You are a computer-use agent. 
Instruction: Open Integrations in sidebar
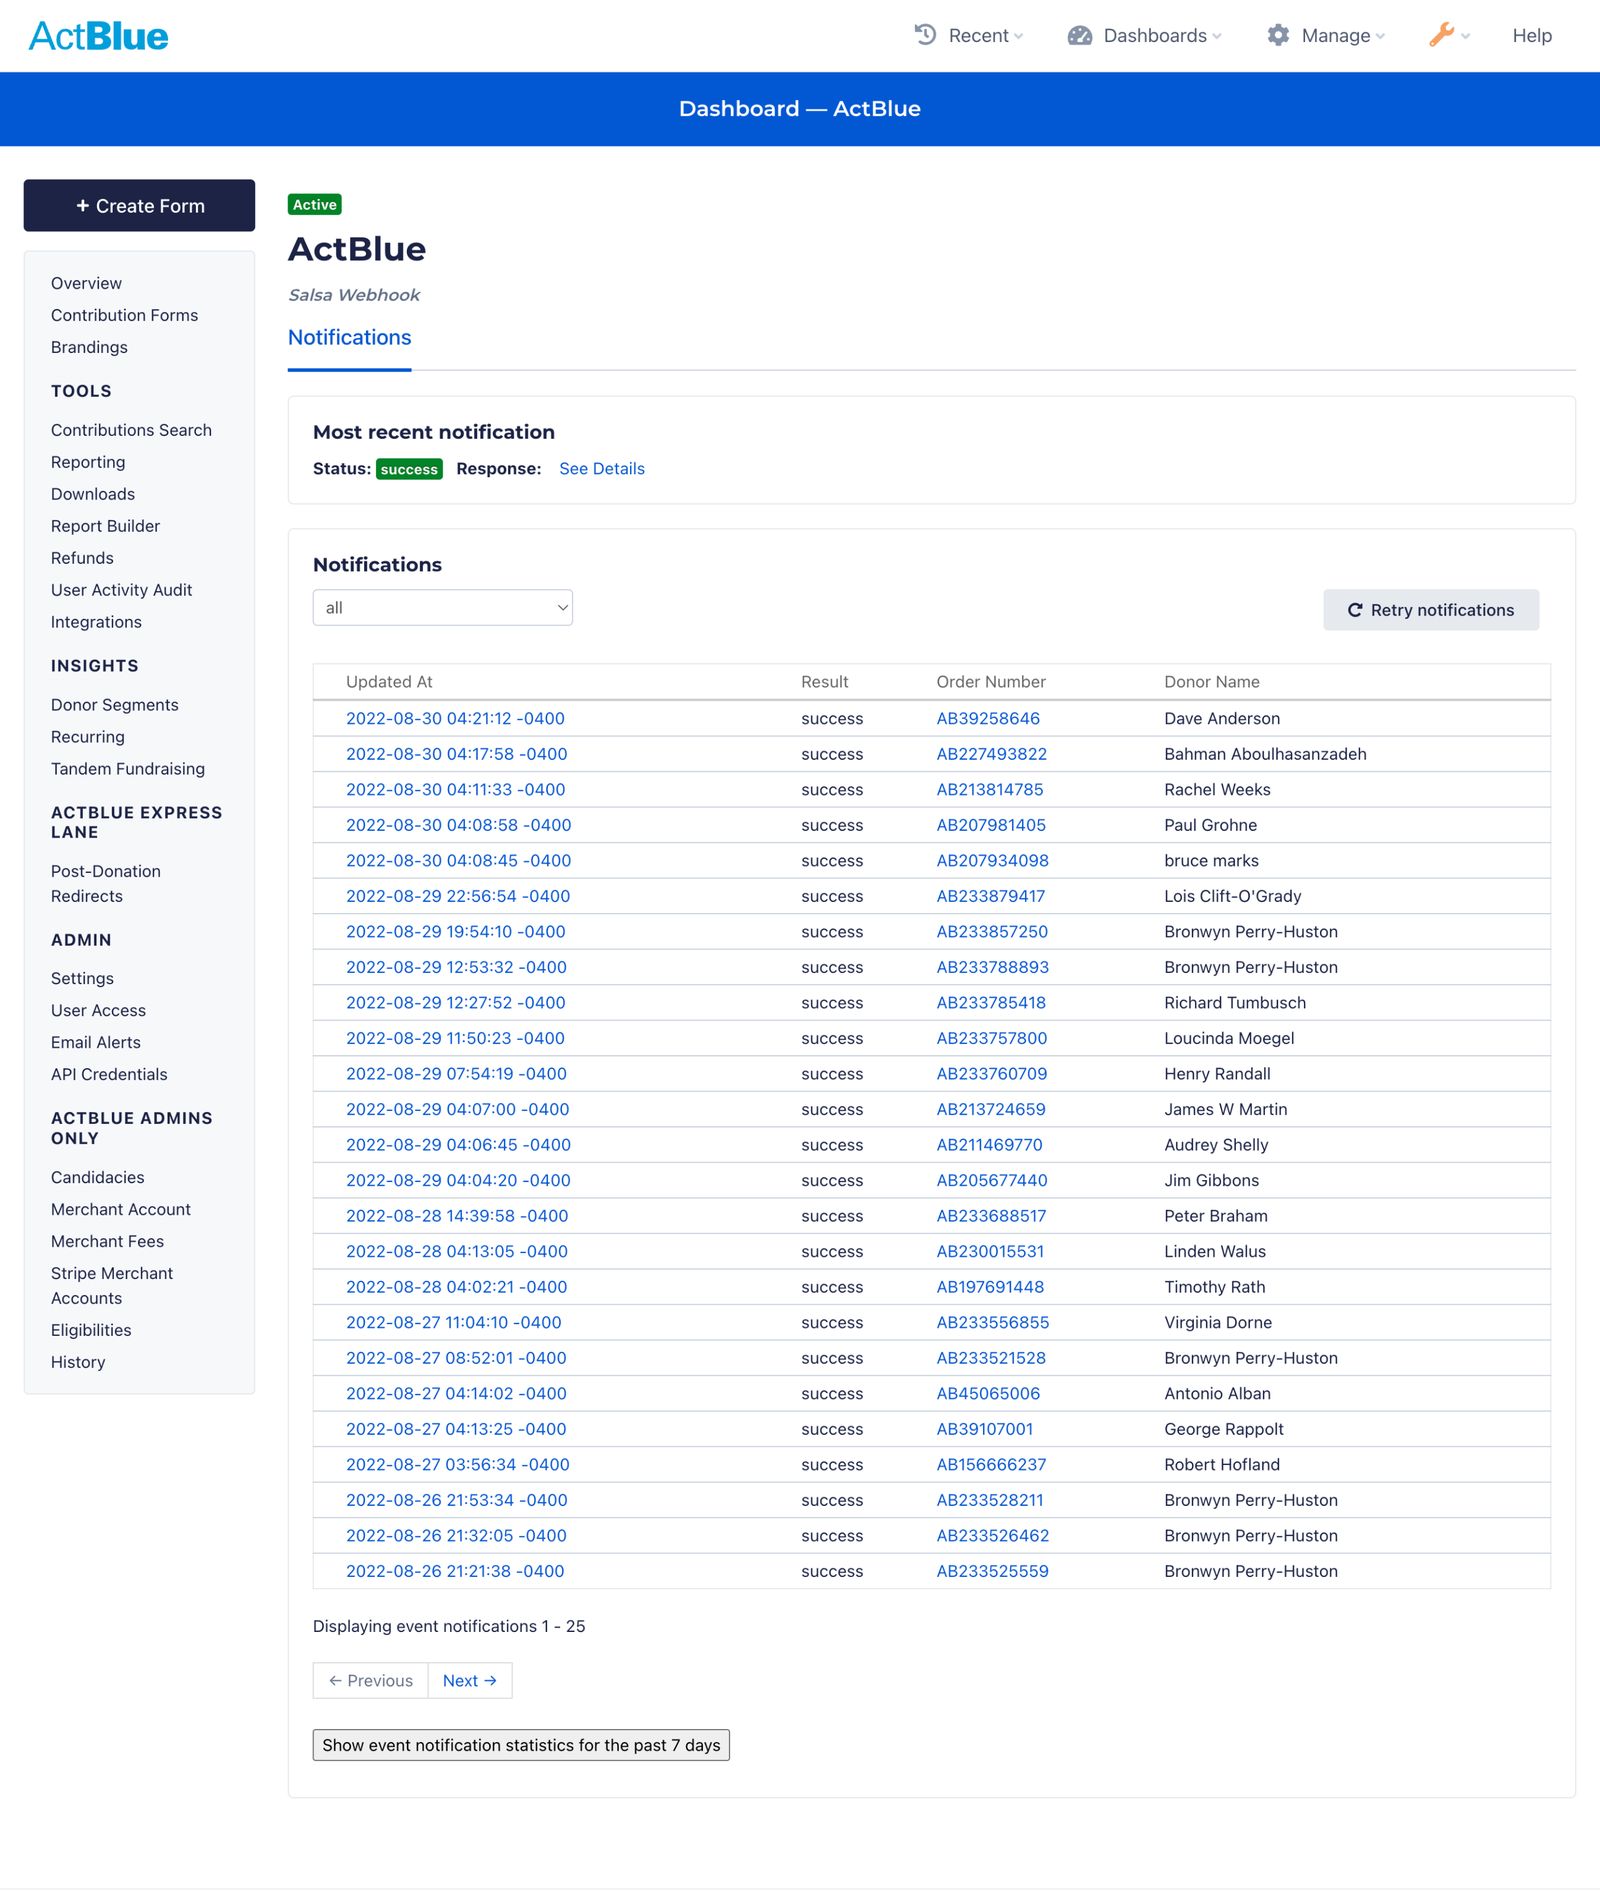96,623
